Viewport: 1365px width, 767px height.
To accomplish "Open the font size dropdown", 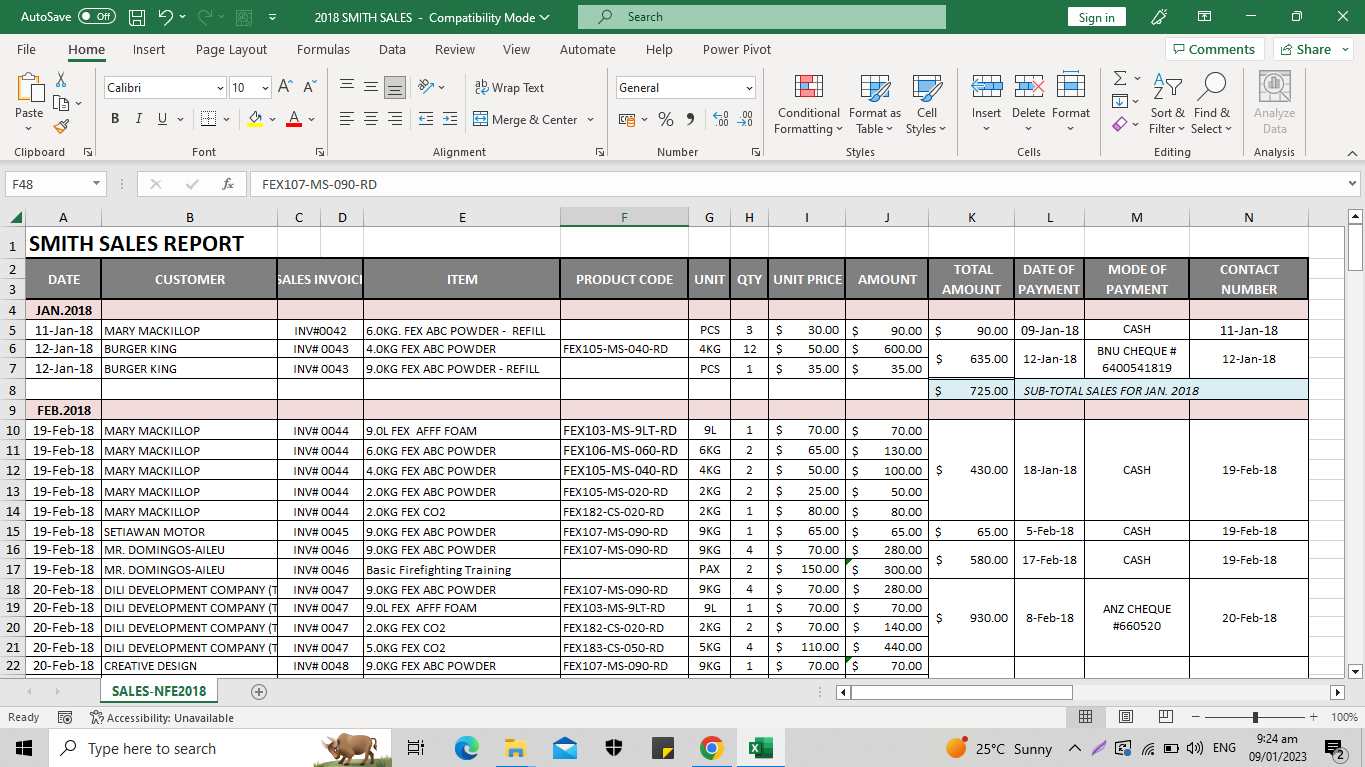I will pos(265,88).
